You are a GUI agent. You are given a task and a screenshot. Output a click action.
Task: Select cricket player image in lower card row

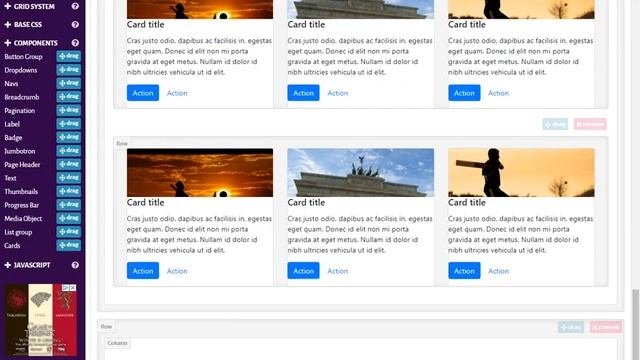coord(521,173)
